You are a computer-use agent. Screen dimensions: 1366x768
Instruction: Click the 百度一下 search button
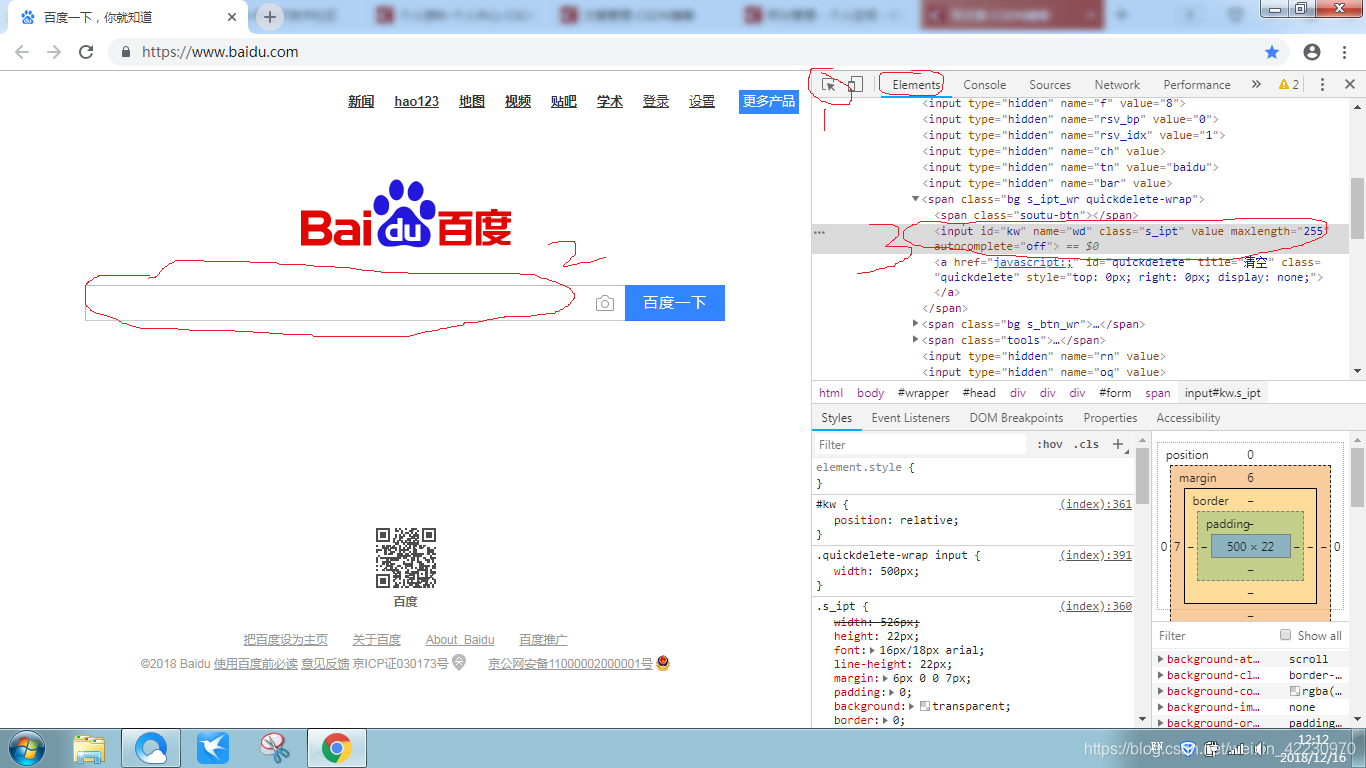[x=675, y=303]
